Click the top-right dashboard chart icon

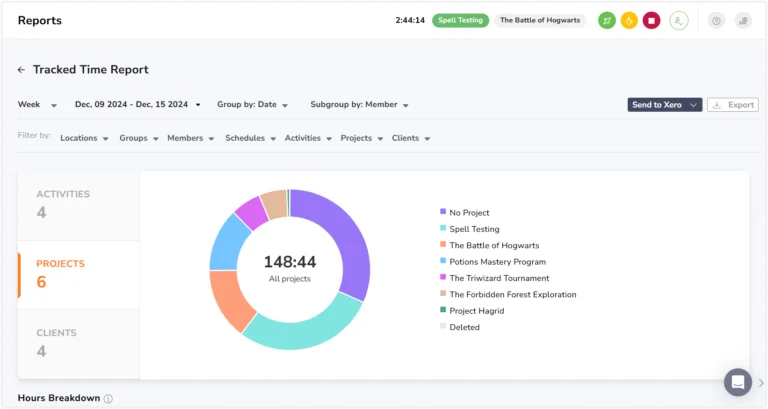[743, 21]
